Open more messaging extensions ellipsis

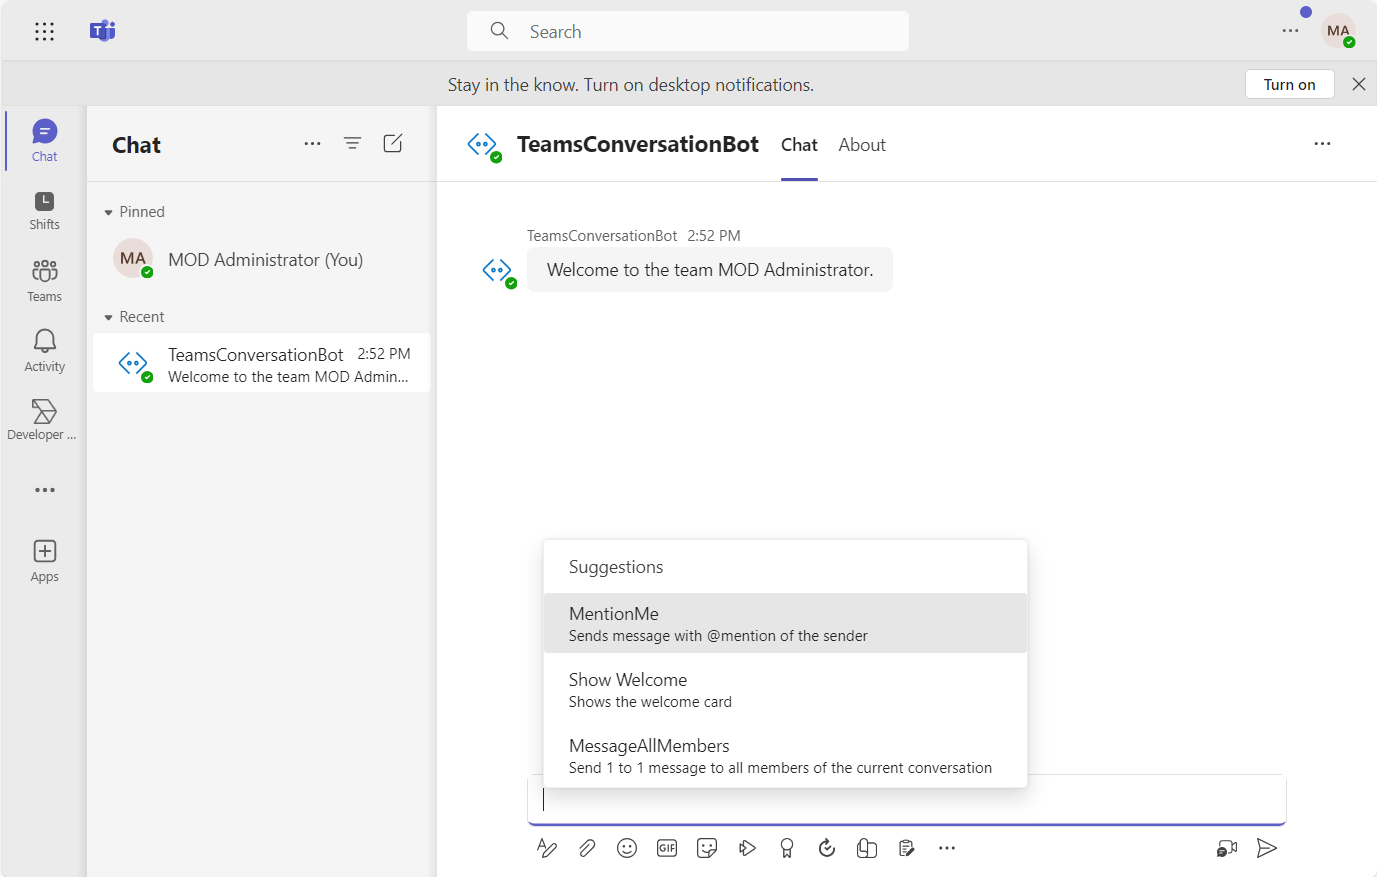point(947,848)
